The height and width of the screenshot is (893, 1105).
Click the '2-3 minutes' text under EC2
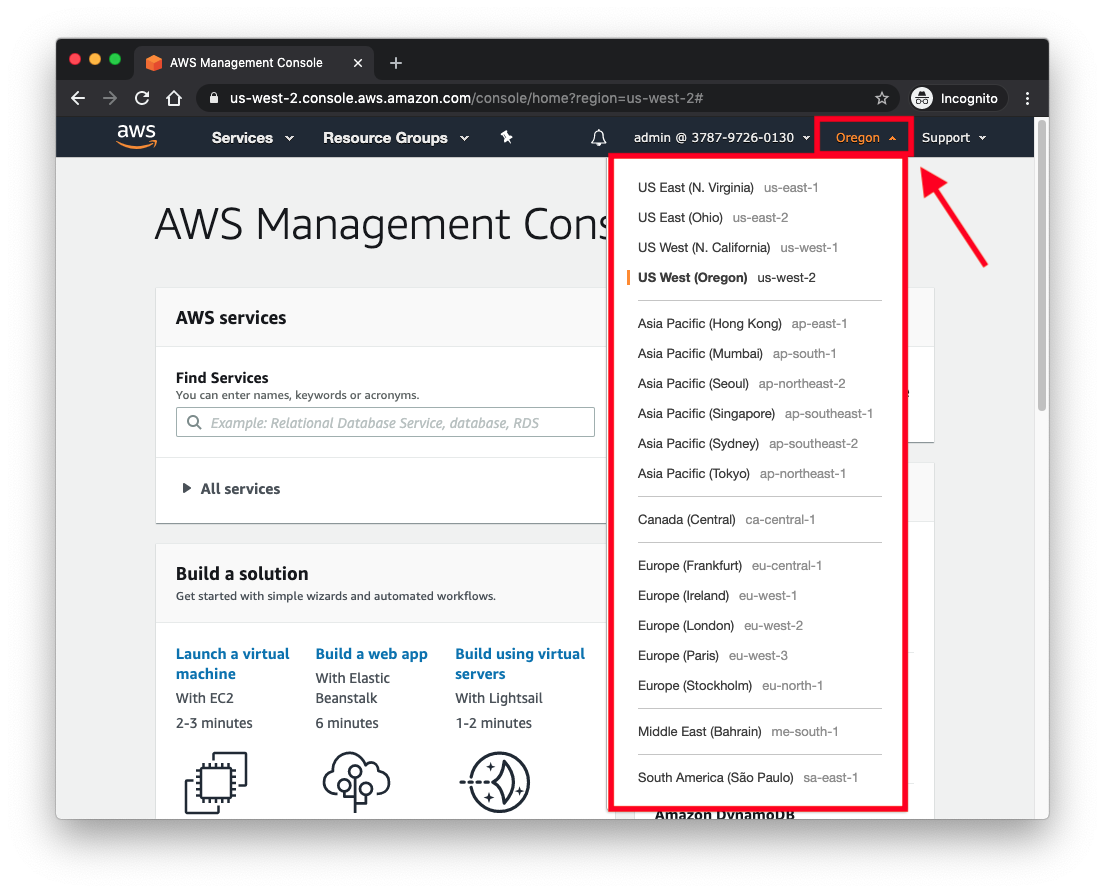214,723
